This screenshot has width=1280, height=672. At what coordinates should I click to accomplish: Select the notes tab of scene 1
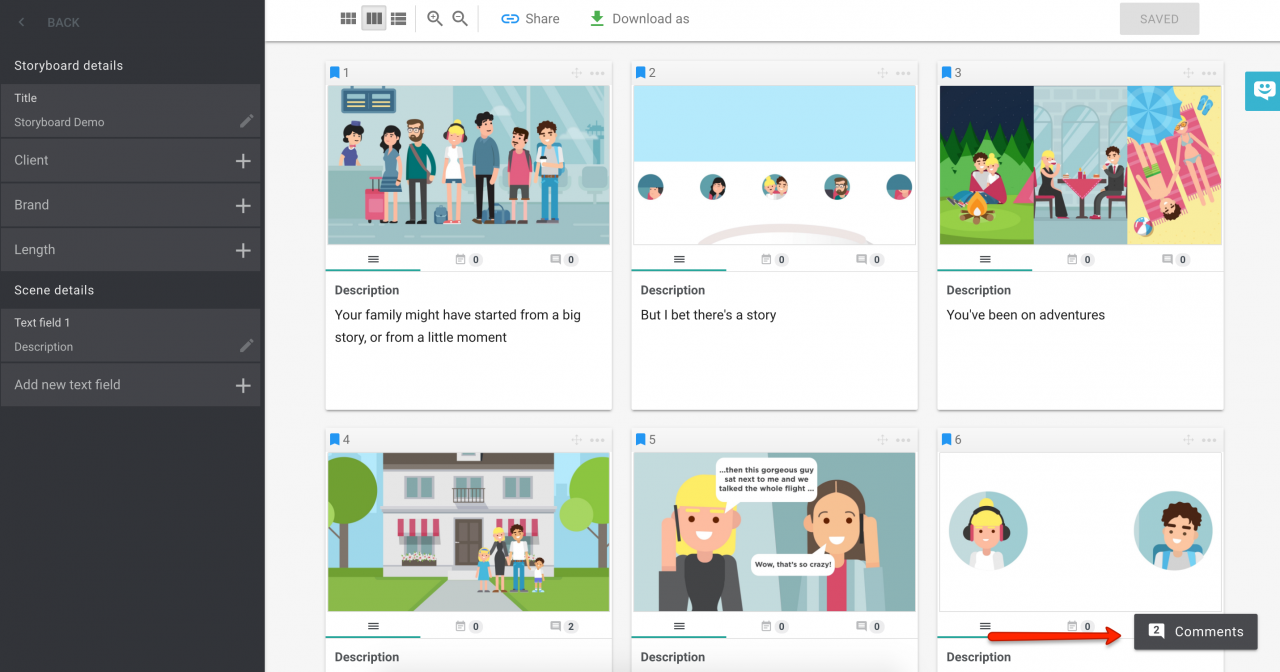pos(468,259)
